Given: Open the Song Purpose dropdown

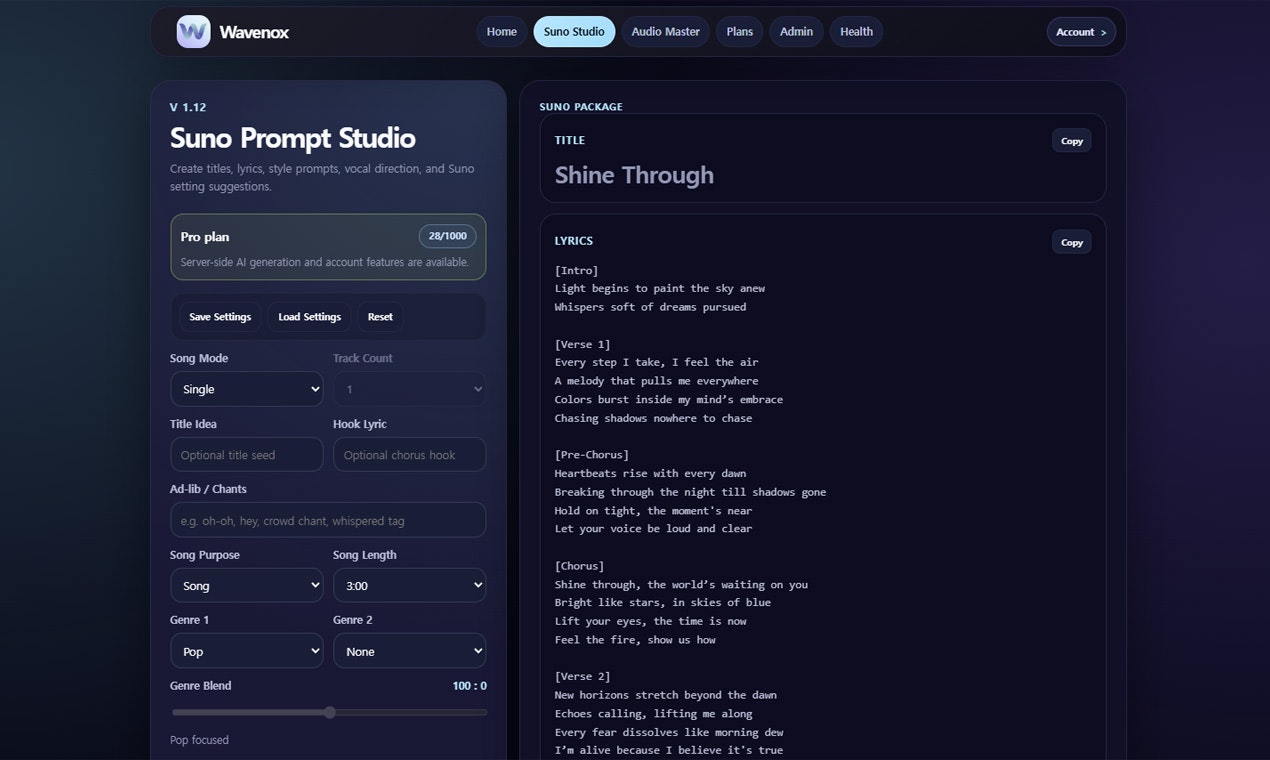Looking at the screenshot, I should click(247, 586).
